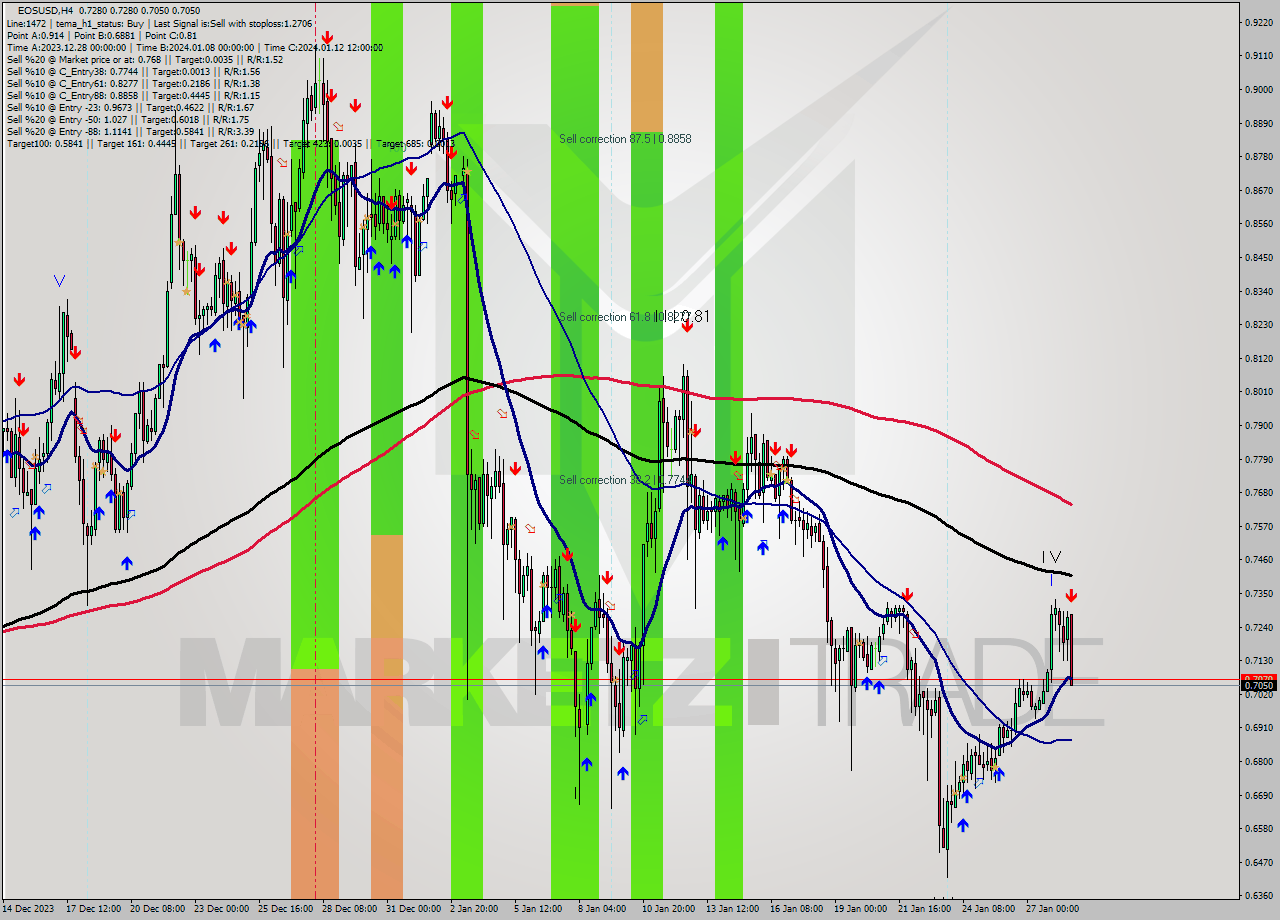This screenshot has width=1280, height=920.
Task: Click the blue 'V' wave label near 17 Dec
Action: coord(59,281)
